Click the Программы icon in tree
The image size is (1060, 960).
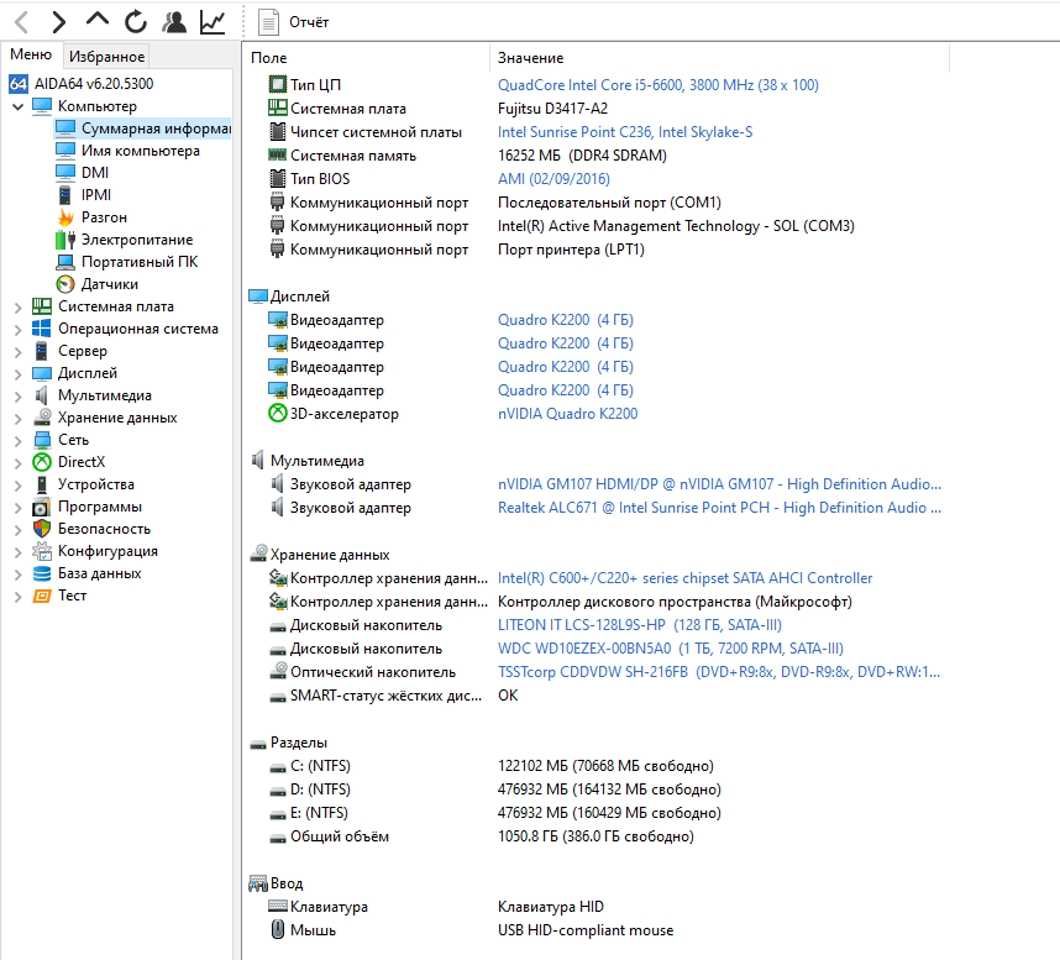42,507
